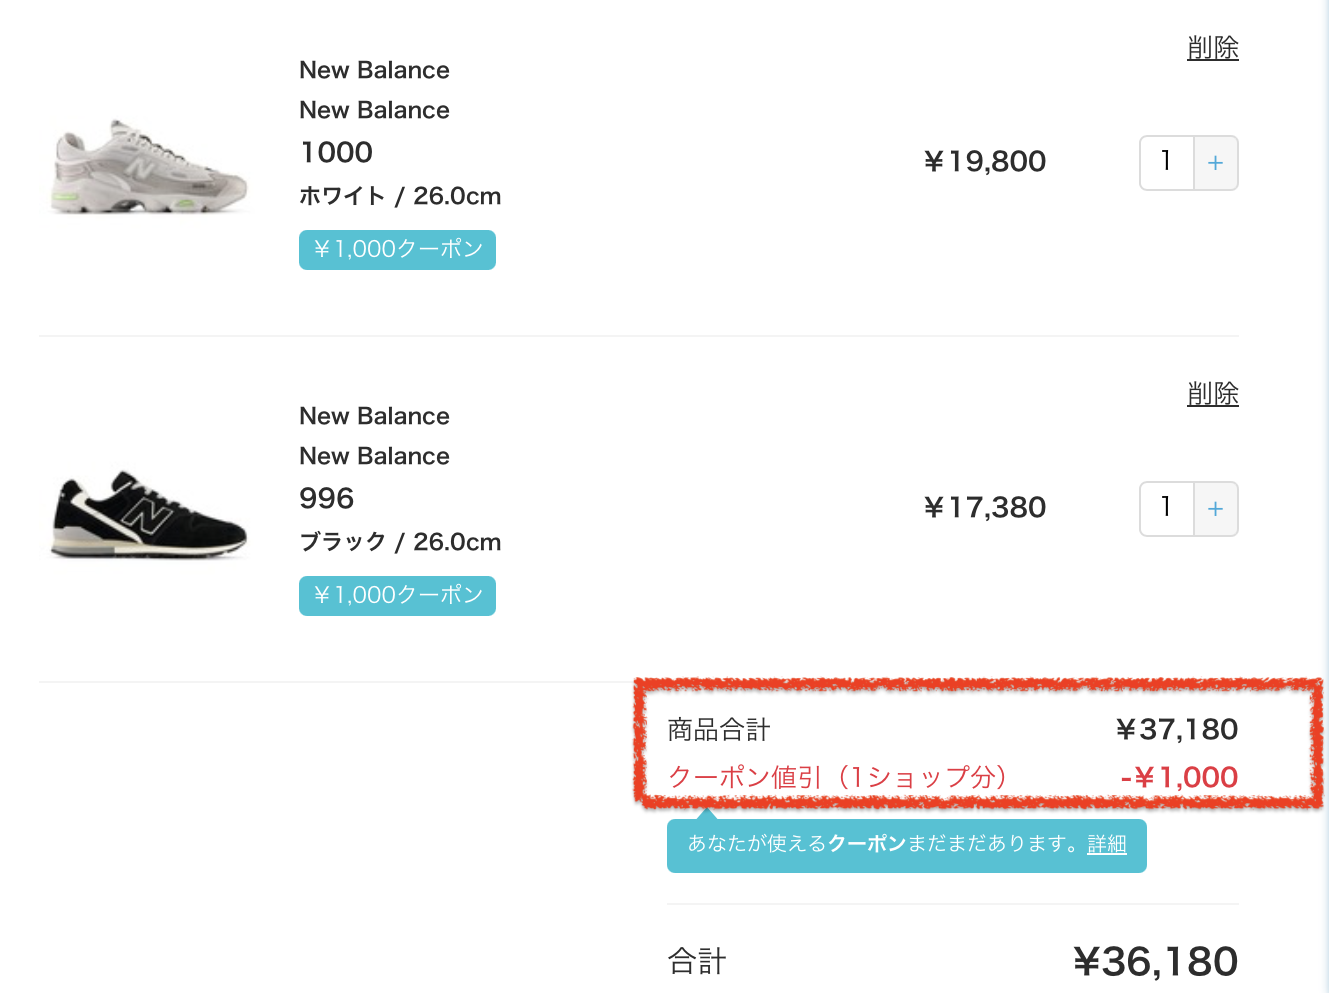Image resolution: width=1329 pixels, height=993 pixels.
Task: Click the + icon to increase 1000 quantity
Action: [1216, 162]
